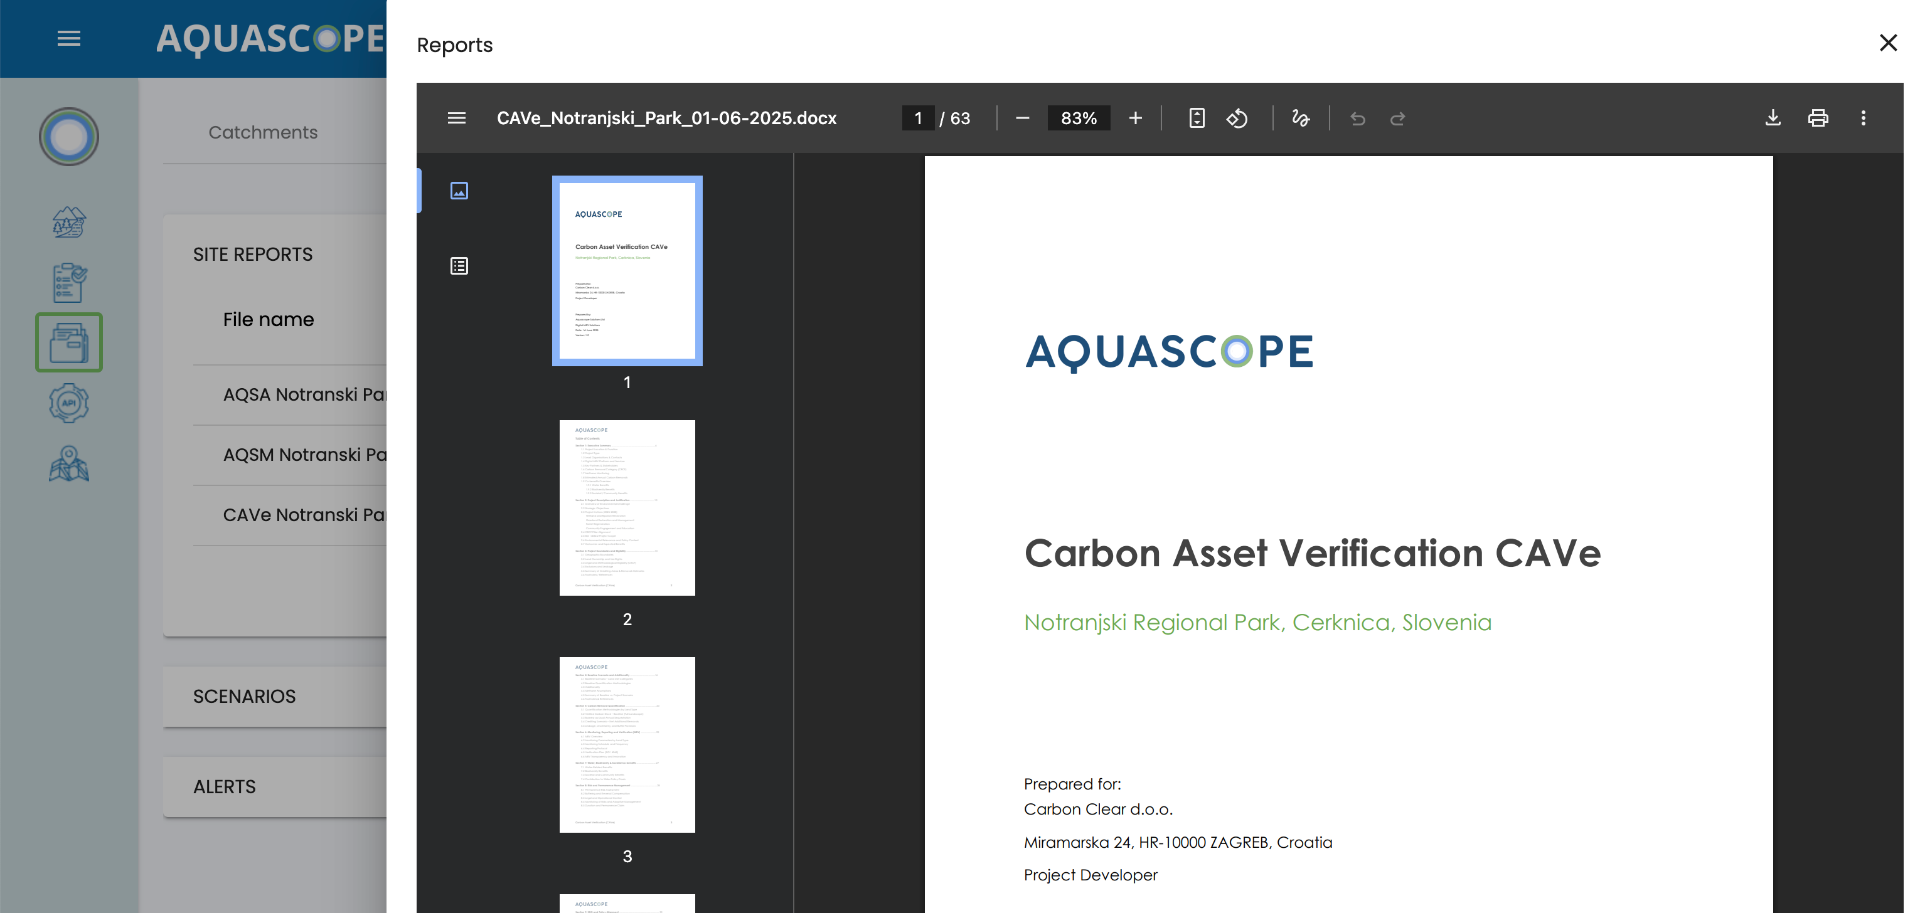Screen dimensions: 1920x913
Task: Click the SITE REPORTS section header
Action: pyautogui.click(x=253, y=255)
